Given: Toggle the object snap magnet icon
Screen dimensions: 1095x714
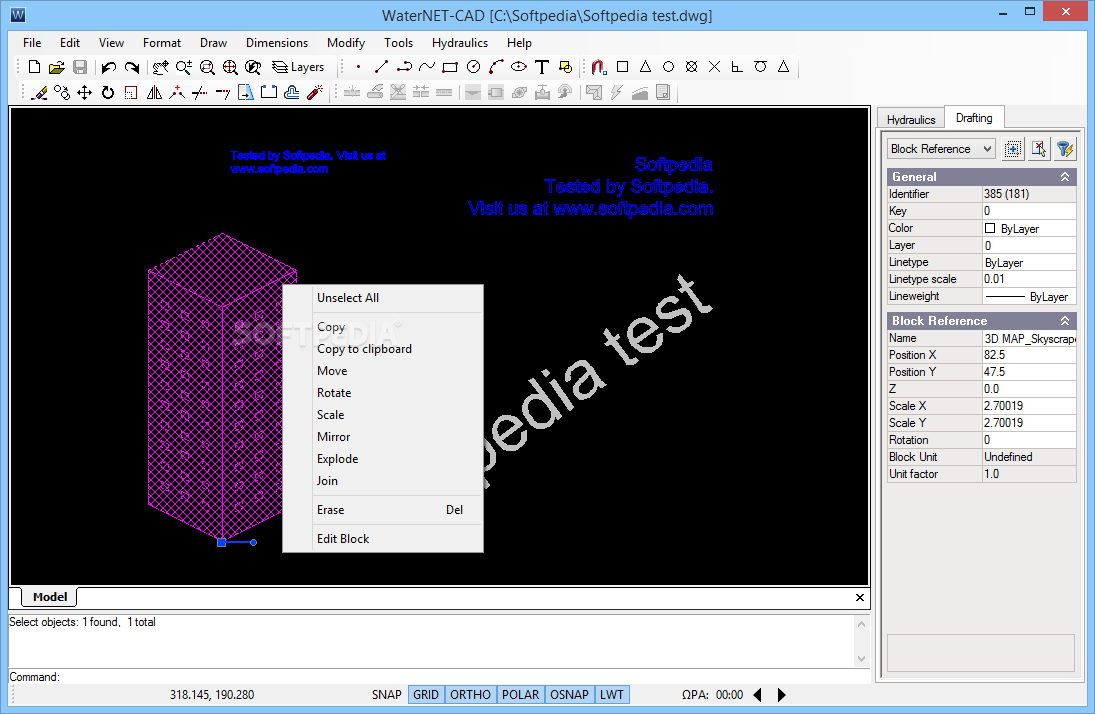Looking at the screenshot, I should click(598, 67).
